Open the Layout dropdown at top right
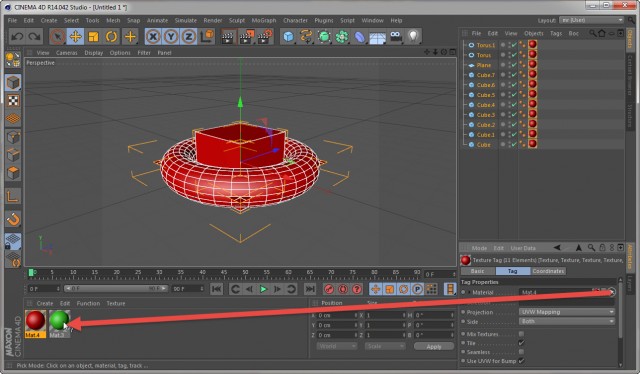 pos(592,20)
